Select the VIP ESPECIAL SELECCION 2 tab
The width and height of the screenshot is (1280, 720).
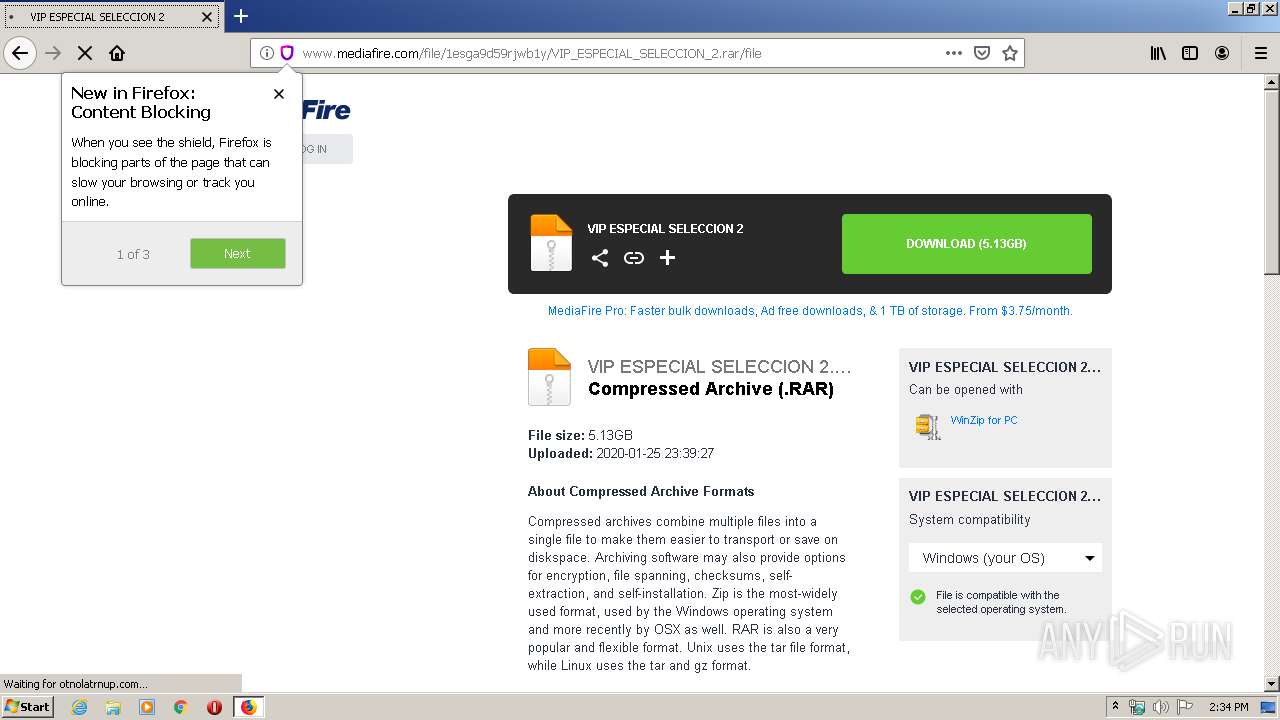pos(111,17)
